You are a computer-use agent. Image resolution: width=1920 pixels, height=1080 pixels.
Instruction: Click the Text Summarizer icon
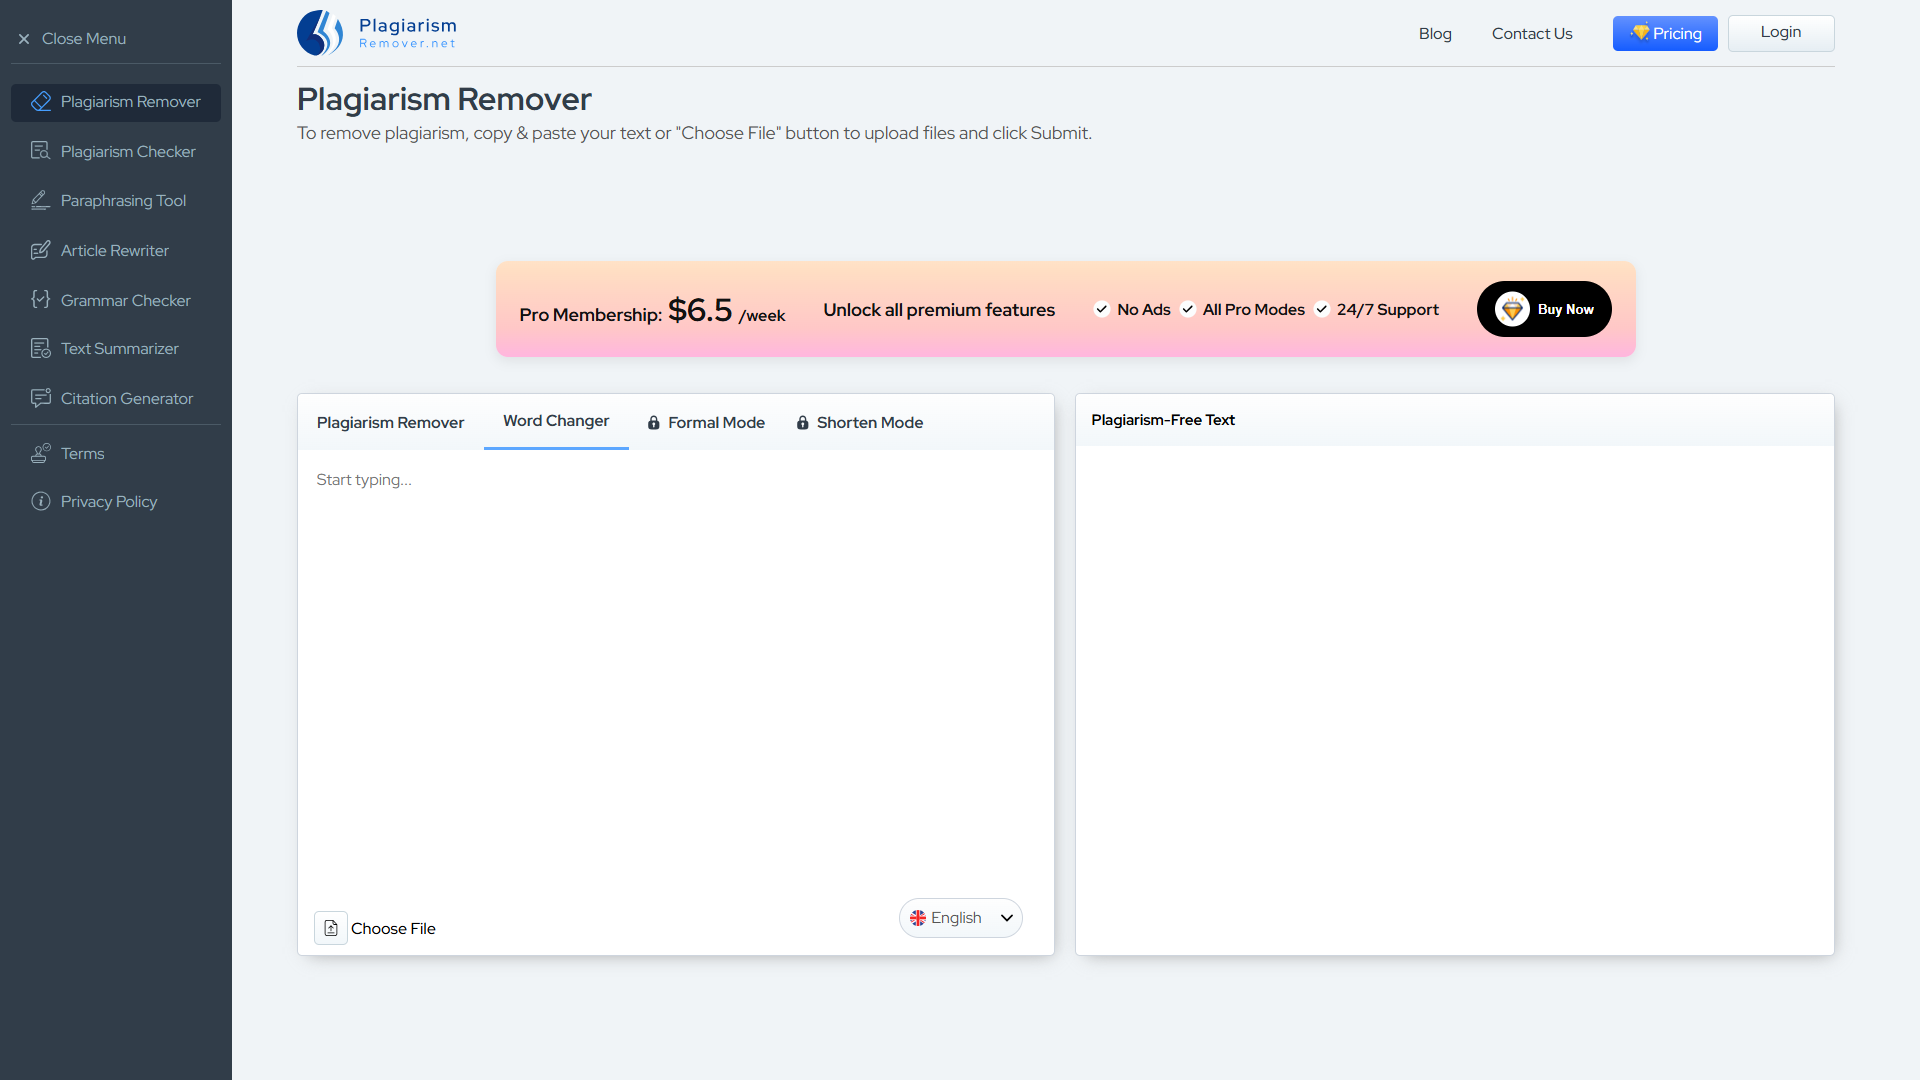[x=40, y=348]
